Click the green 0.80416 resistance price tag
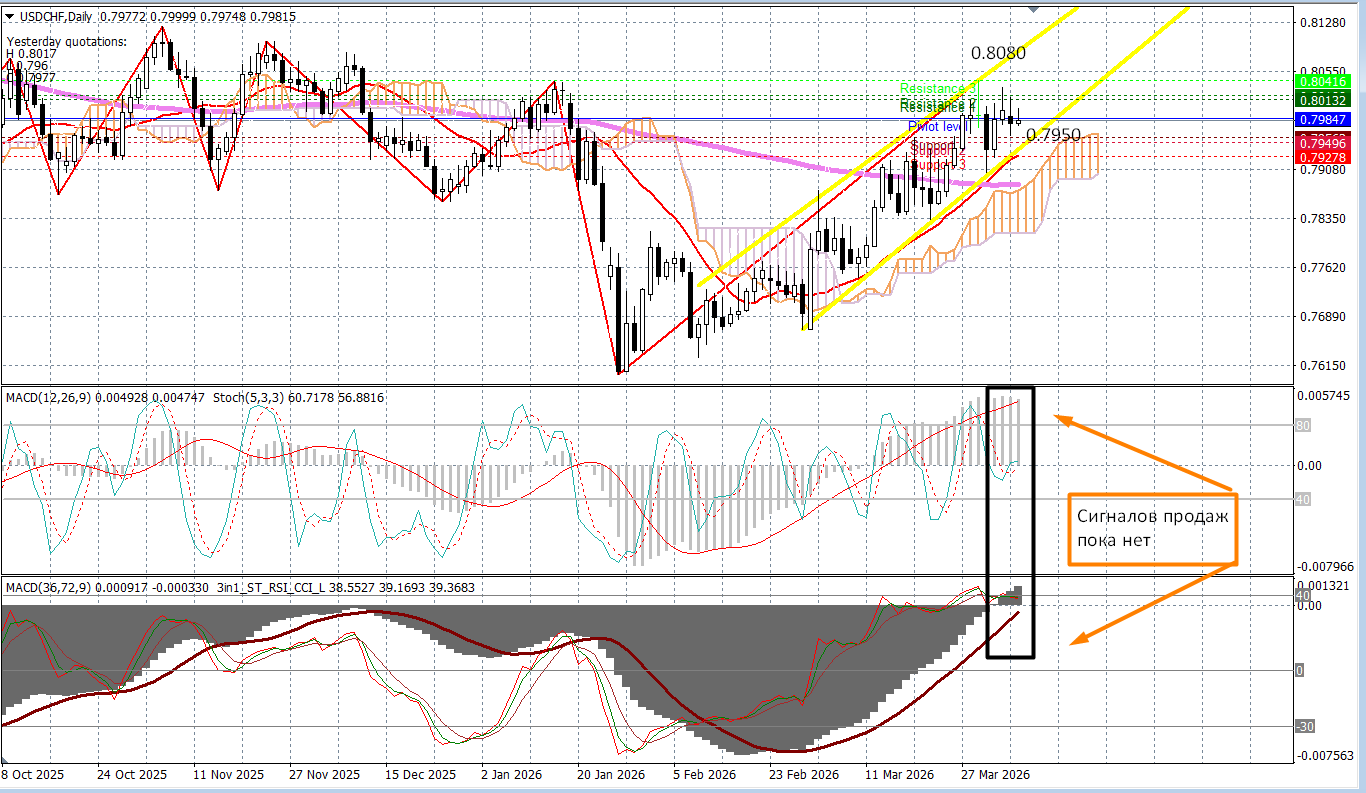 [x=1325, y=82]
